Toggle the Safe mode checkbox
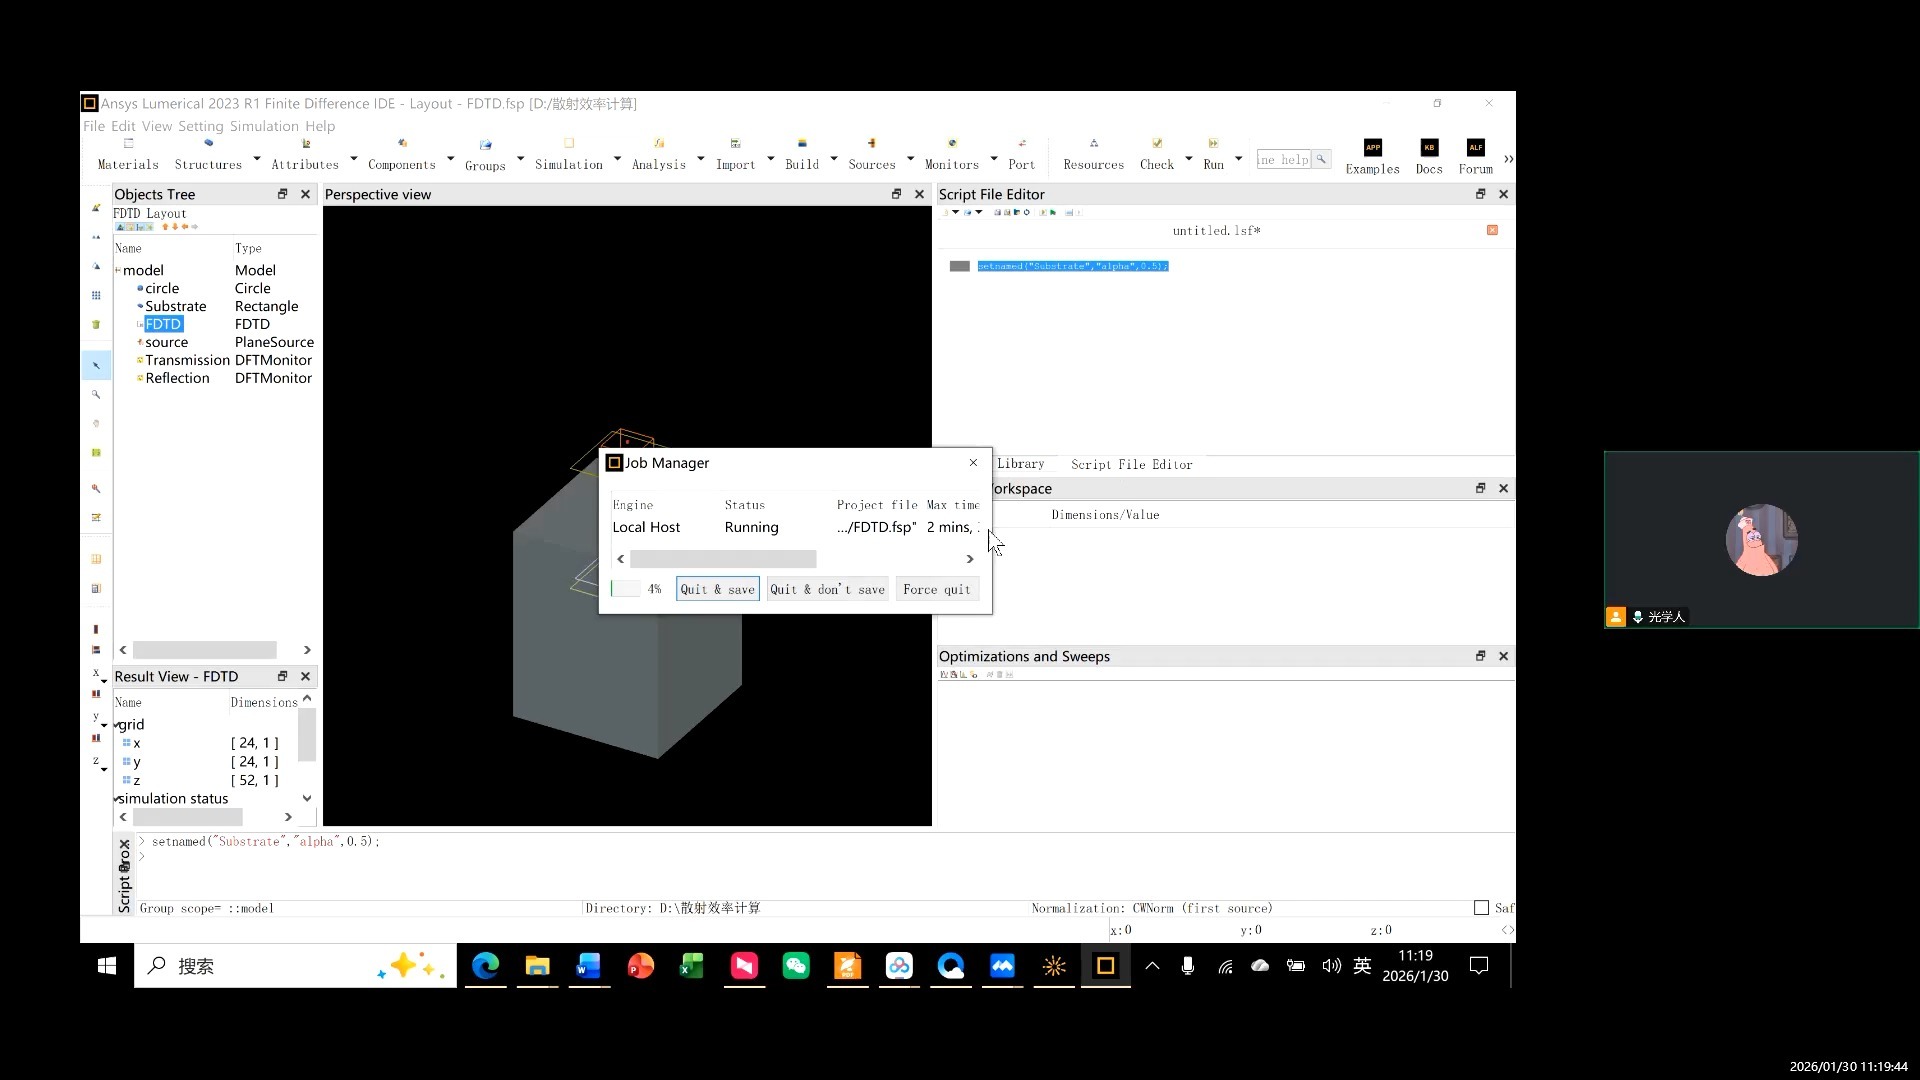1920x1080 pixels. pos(1481,908)
